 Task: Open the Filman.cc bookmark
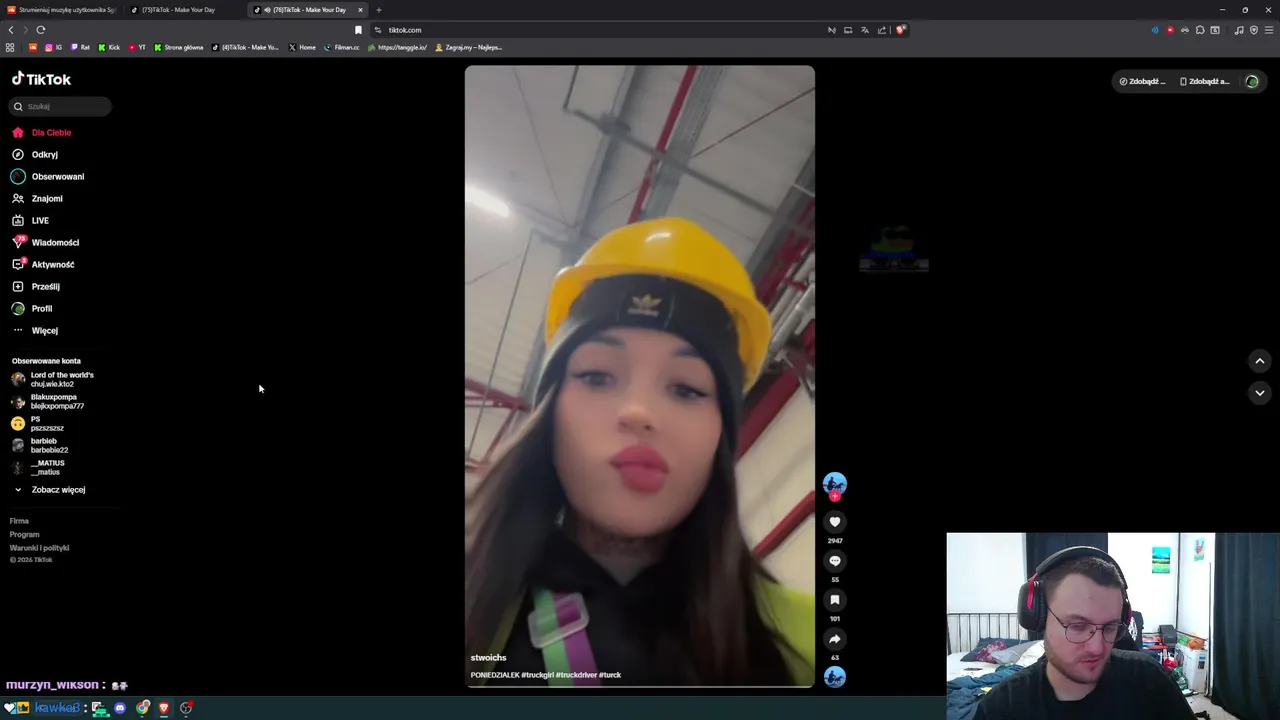point(341,47)
